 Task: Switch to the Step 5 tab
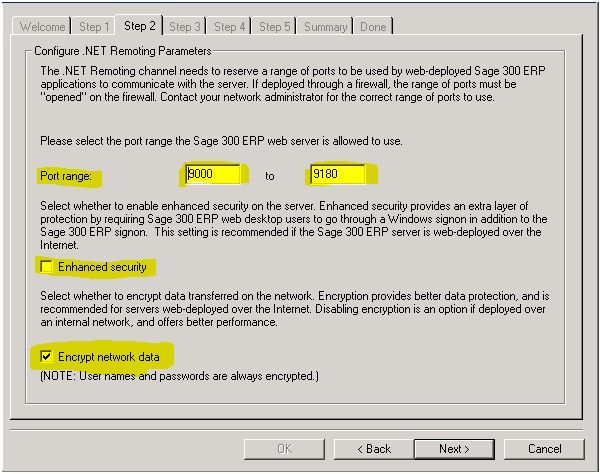274,27
